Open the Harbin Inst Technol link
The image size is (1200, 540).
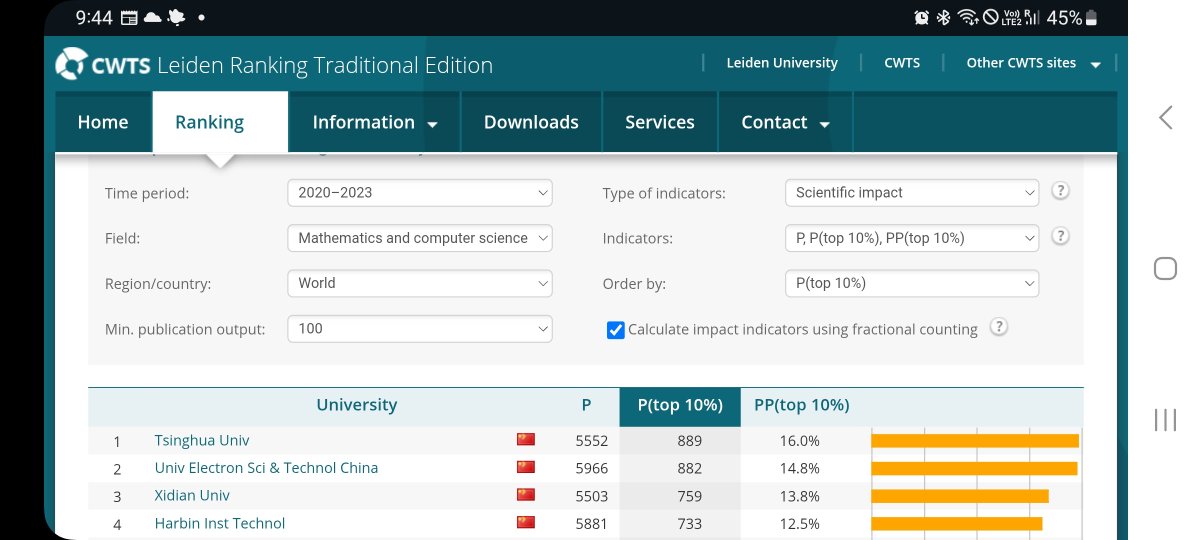[220, 523]
